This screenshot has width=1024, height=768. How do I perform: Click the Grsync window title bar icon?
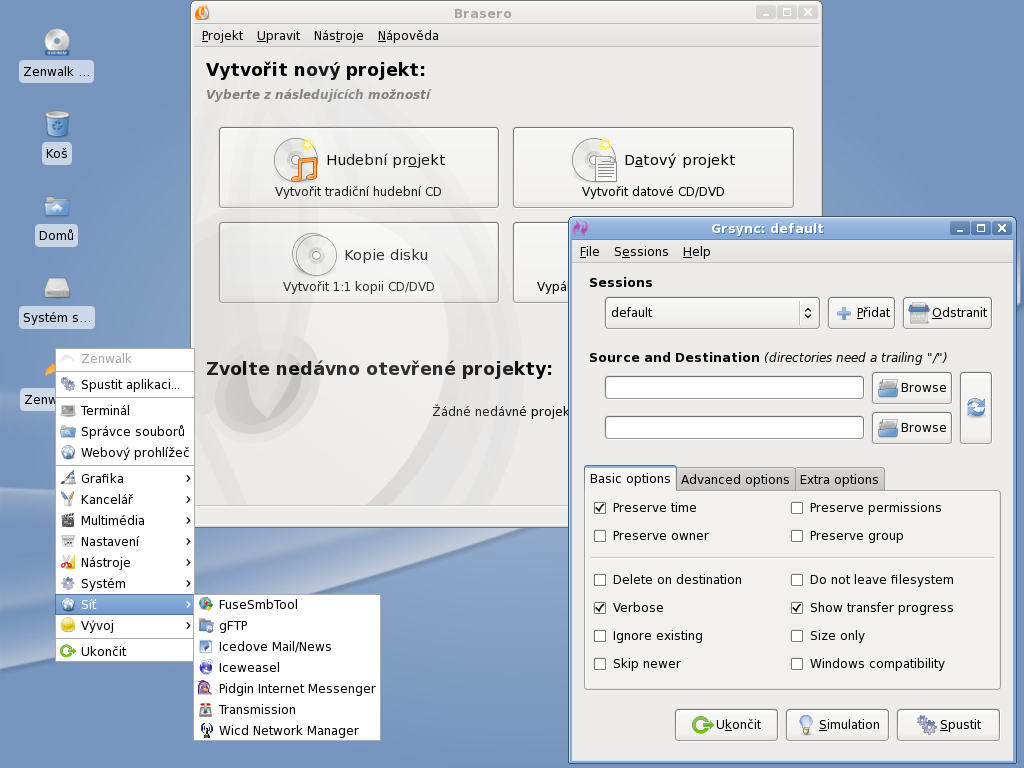pyautogui.click(x=580, y=228)
